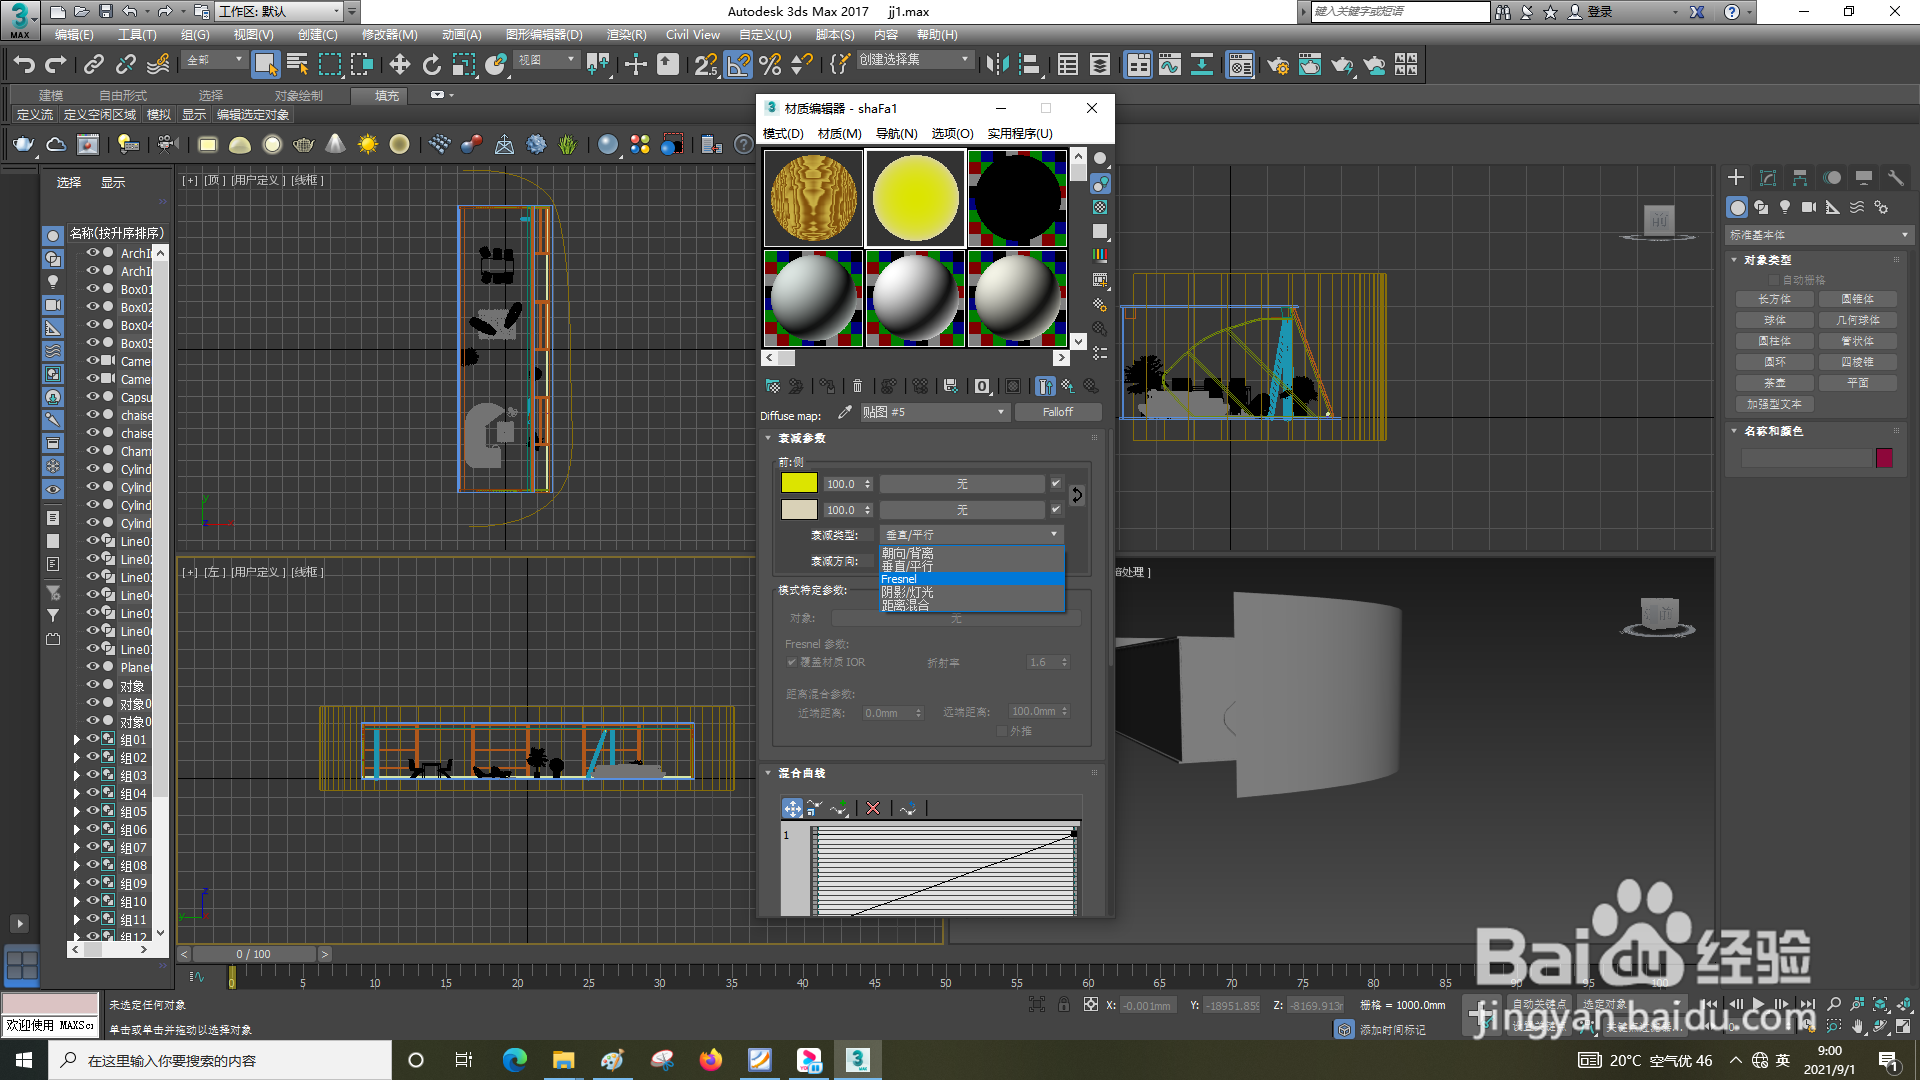Open the Modify command panel tab
This screenshot has width=1920, height=1082.
[x=1767, y=178]
